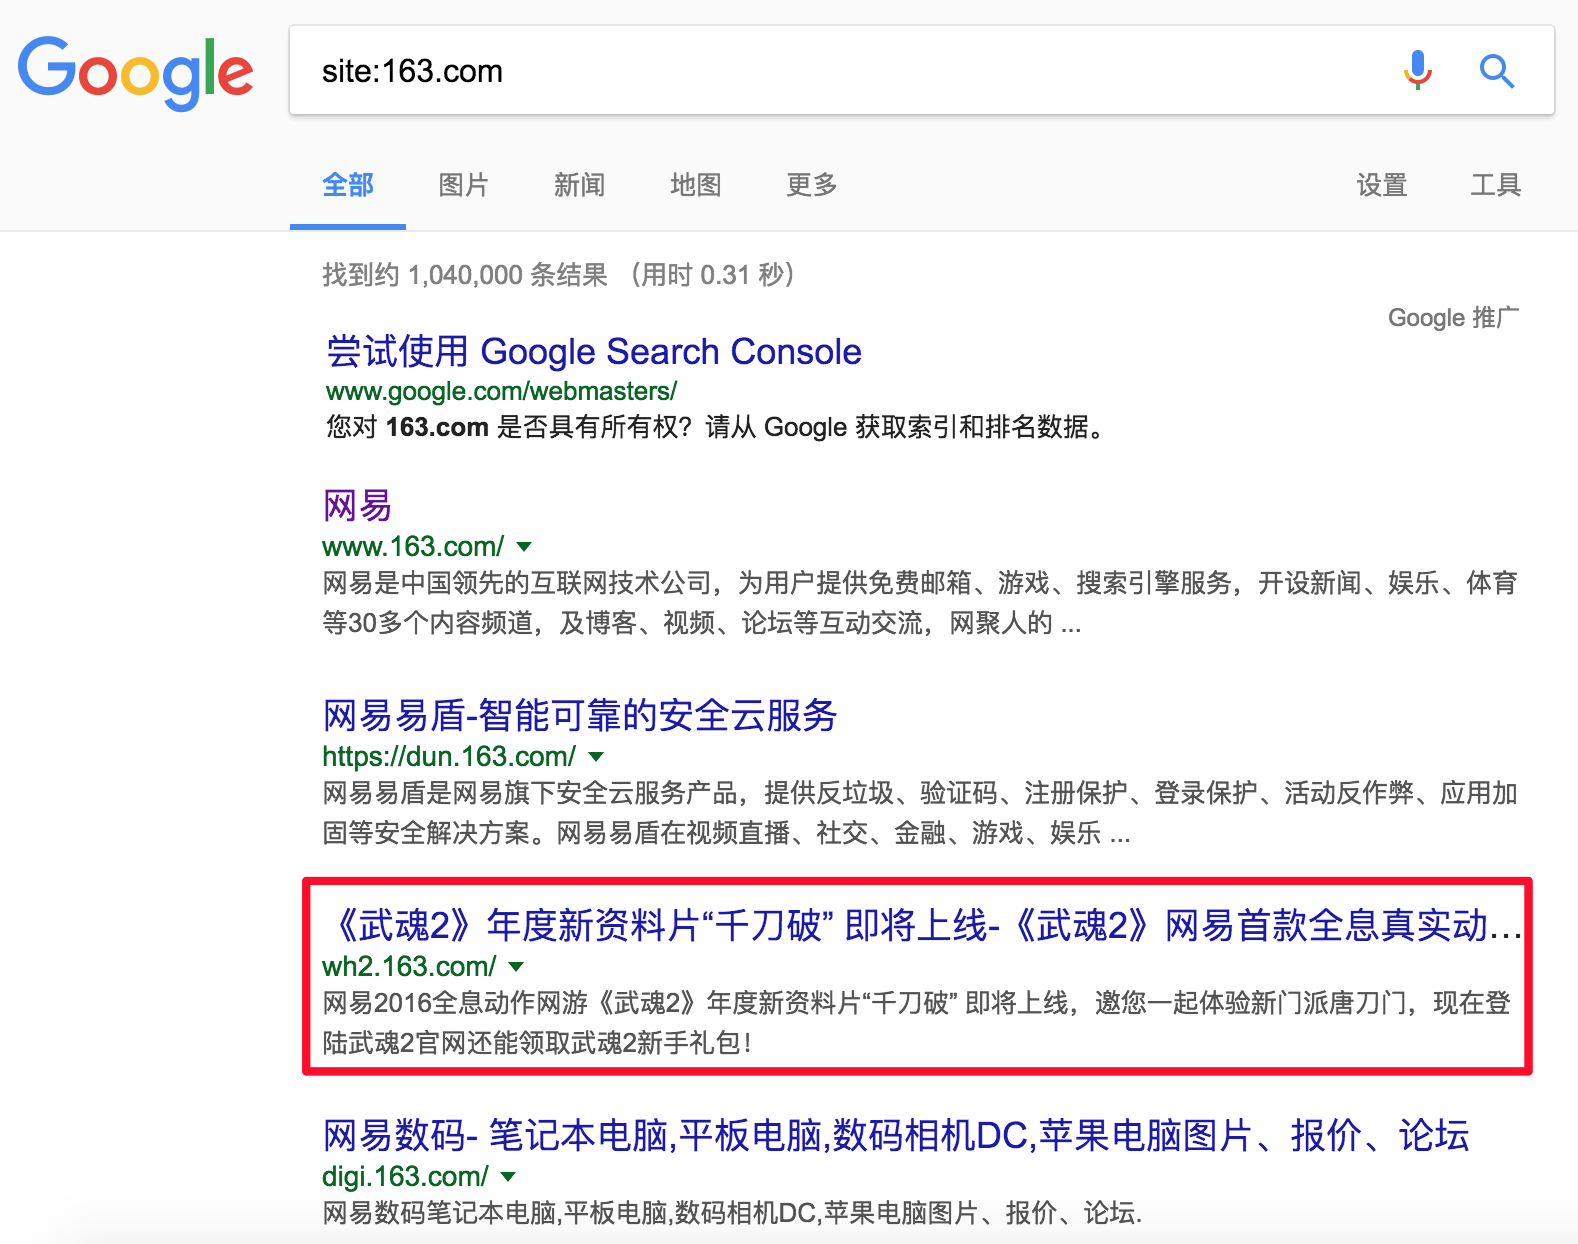Open the 尝试使用 Google Search Console link
The width and height of the screenshot is (1578, 1244).
(593, 352)
